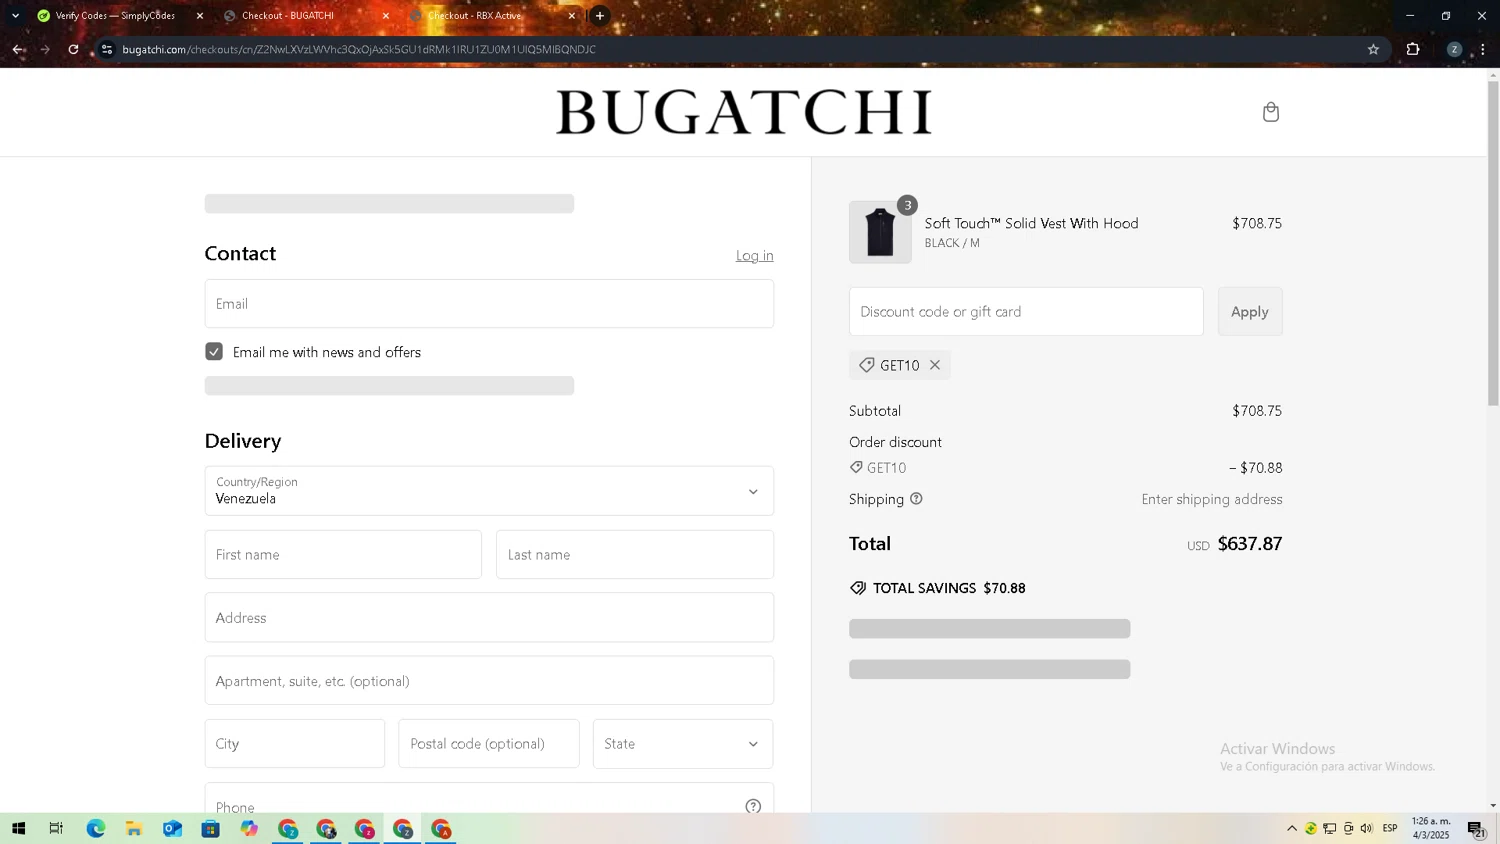Open the shopping bag cart icon
Image resolution: width=1500 pixels, height=844 pixels.
[1270, 112]
